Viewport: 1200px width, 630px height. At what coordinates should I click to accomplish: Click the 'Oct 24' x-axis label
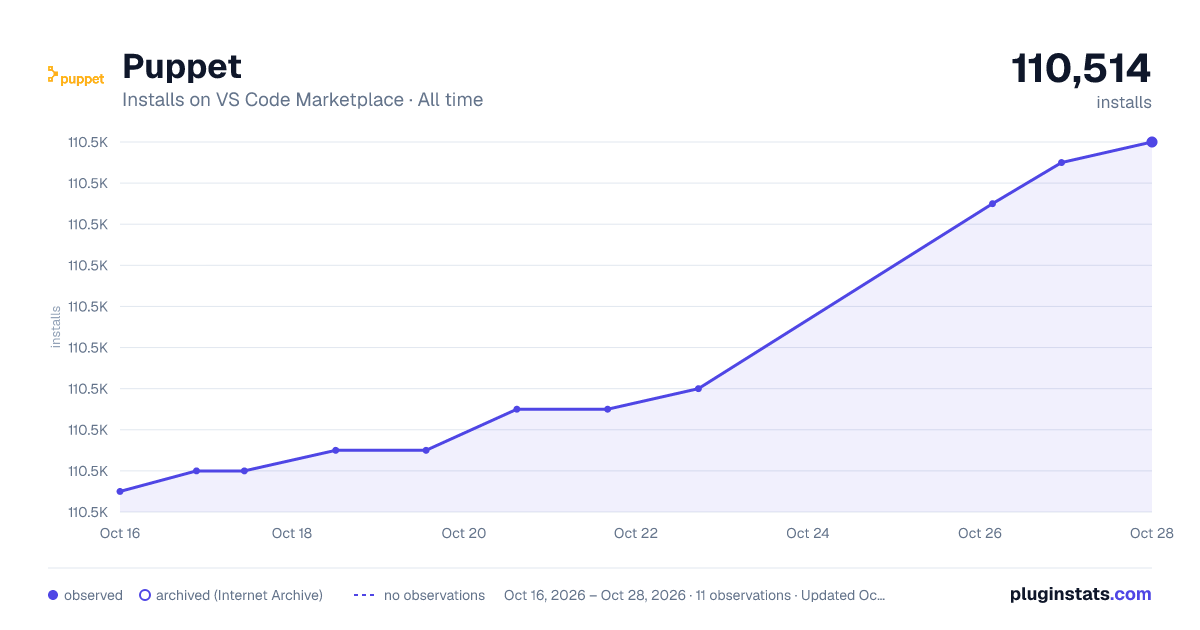(808, 533)
